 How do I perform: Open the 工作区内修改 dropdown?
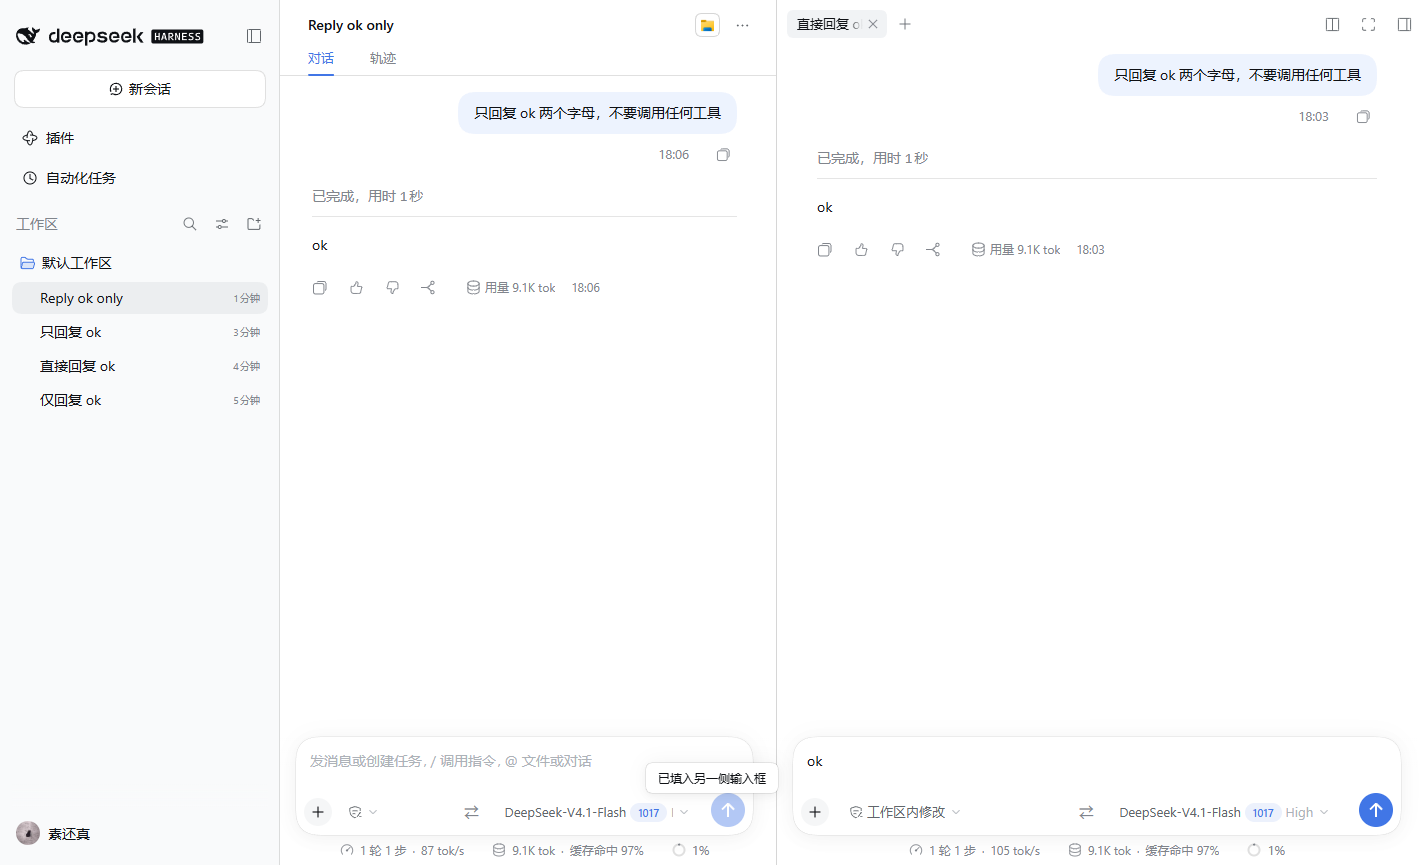(x=905, y=812)
